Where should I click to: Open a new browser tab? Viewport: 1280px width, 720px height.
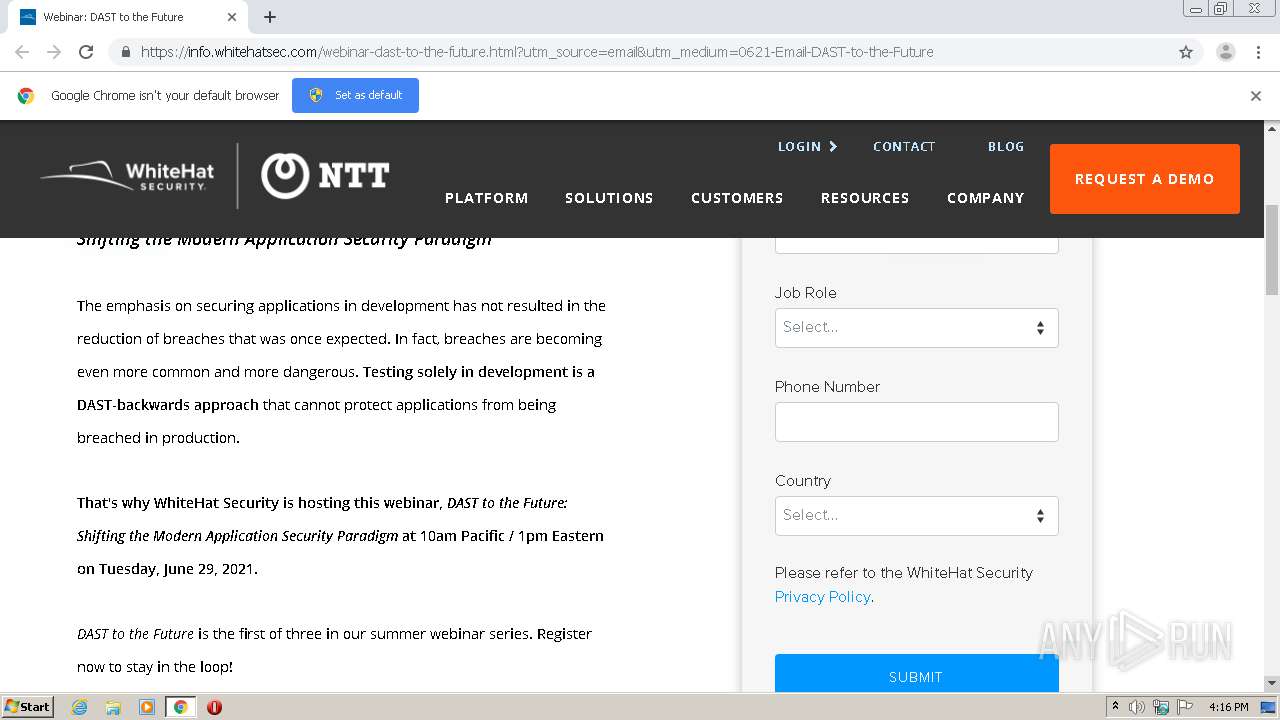tap(270, 17)
